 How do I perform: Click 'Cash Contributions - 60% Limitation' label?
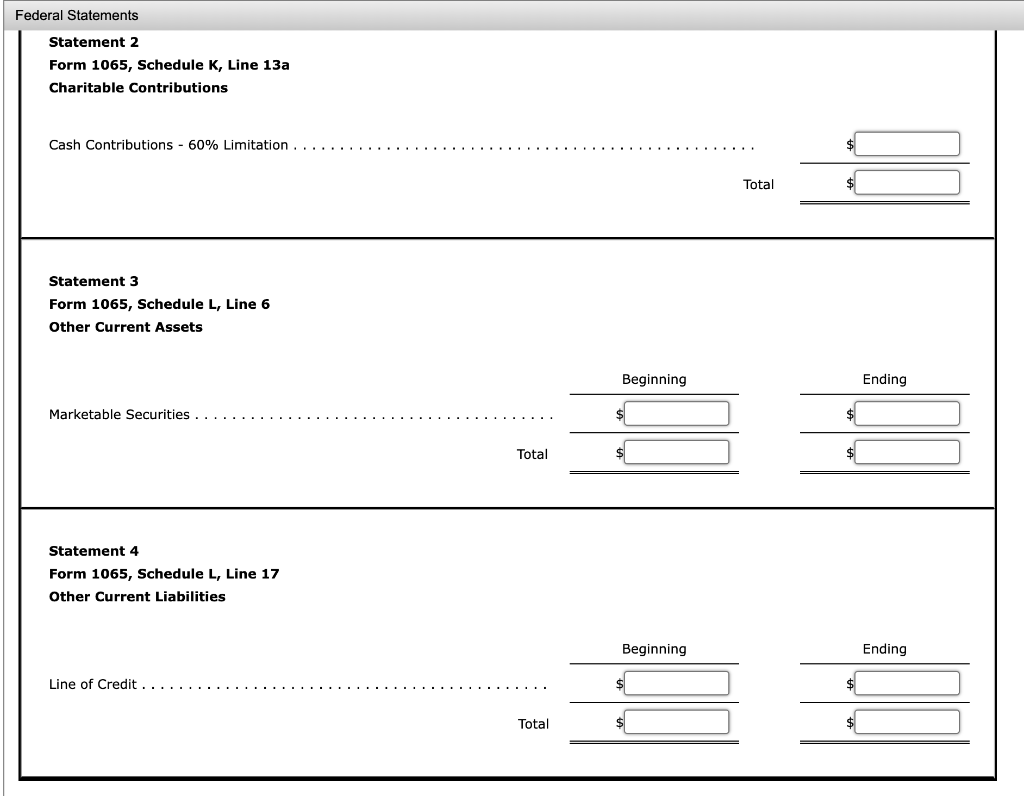coord(168,145)
